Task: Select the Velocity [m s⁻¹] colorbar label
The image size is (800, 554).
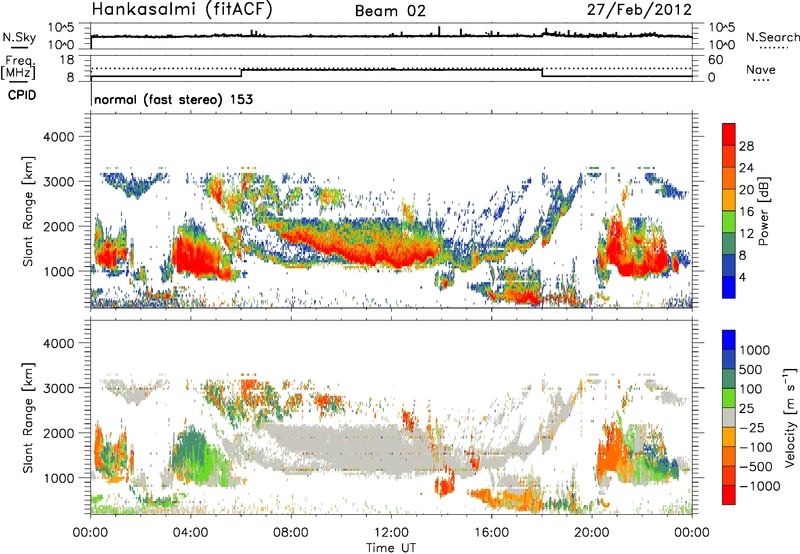Action: pos(789,417)
